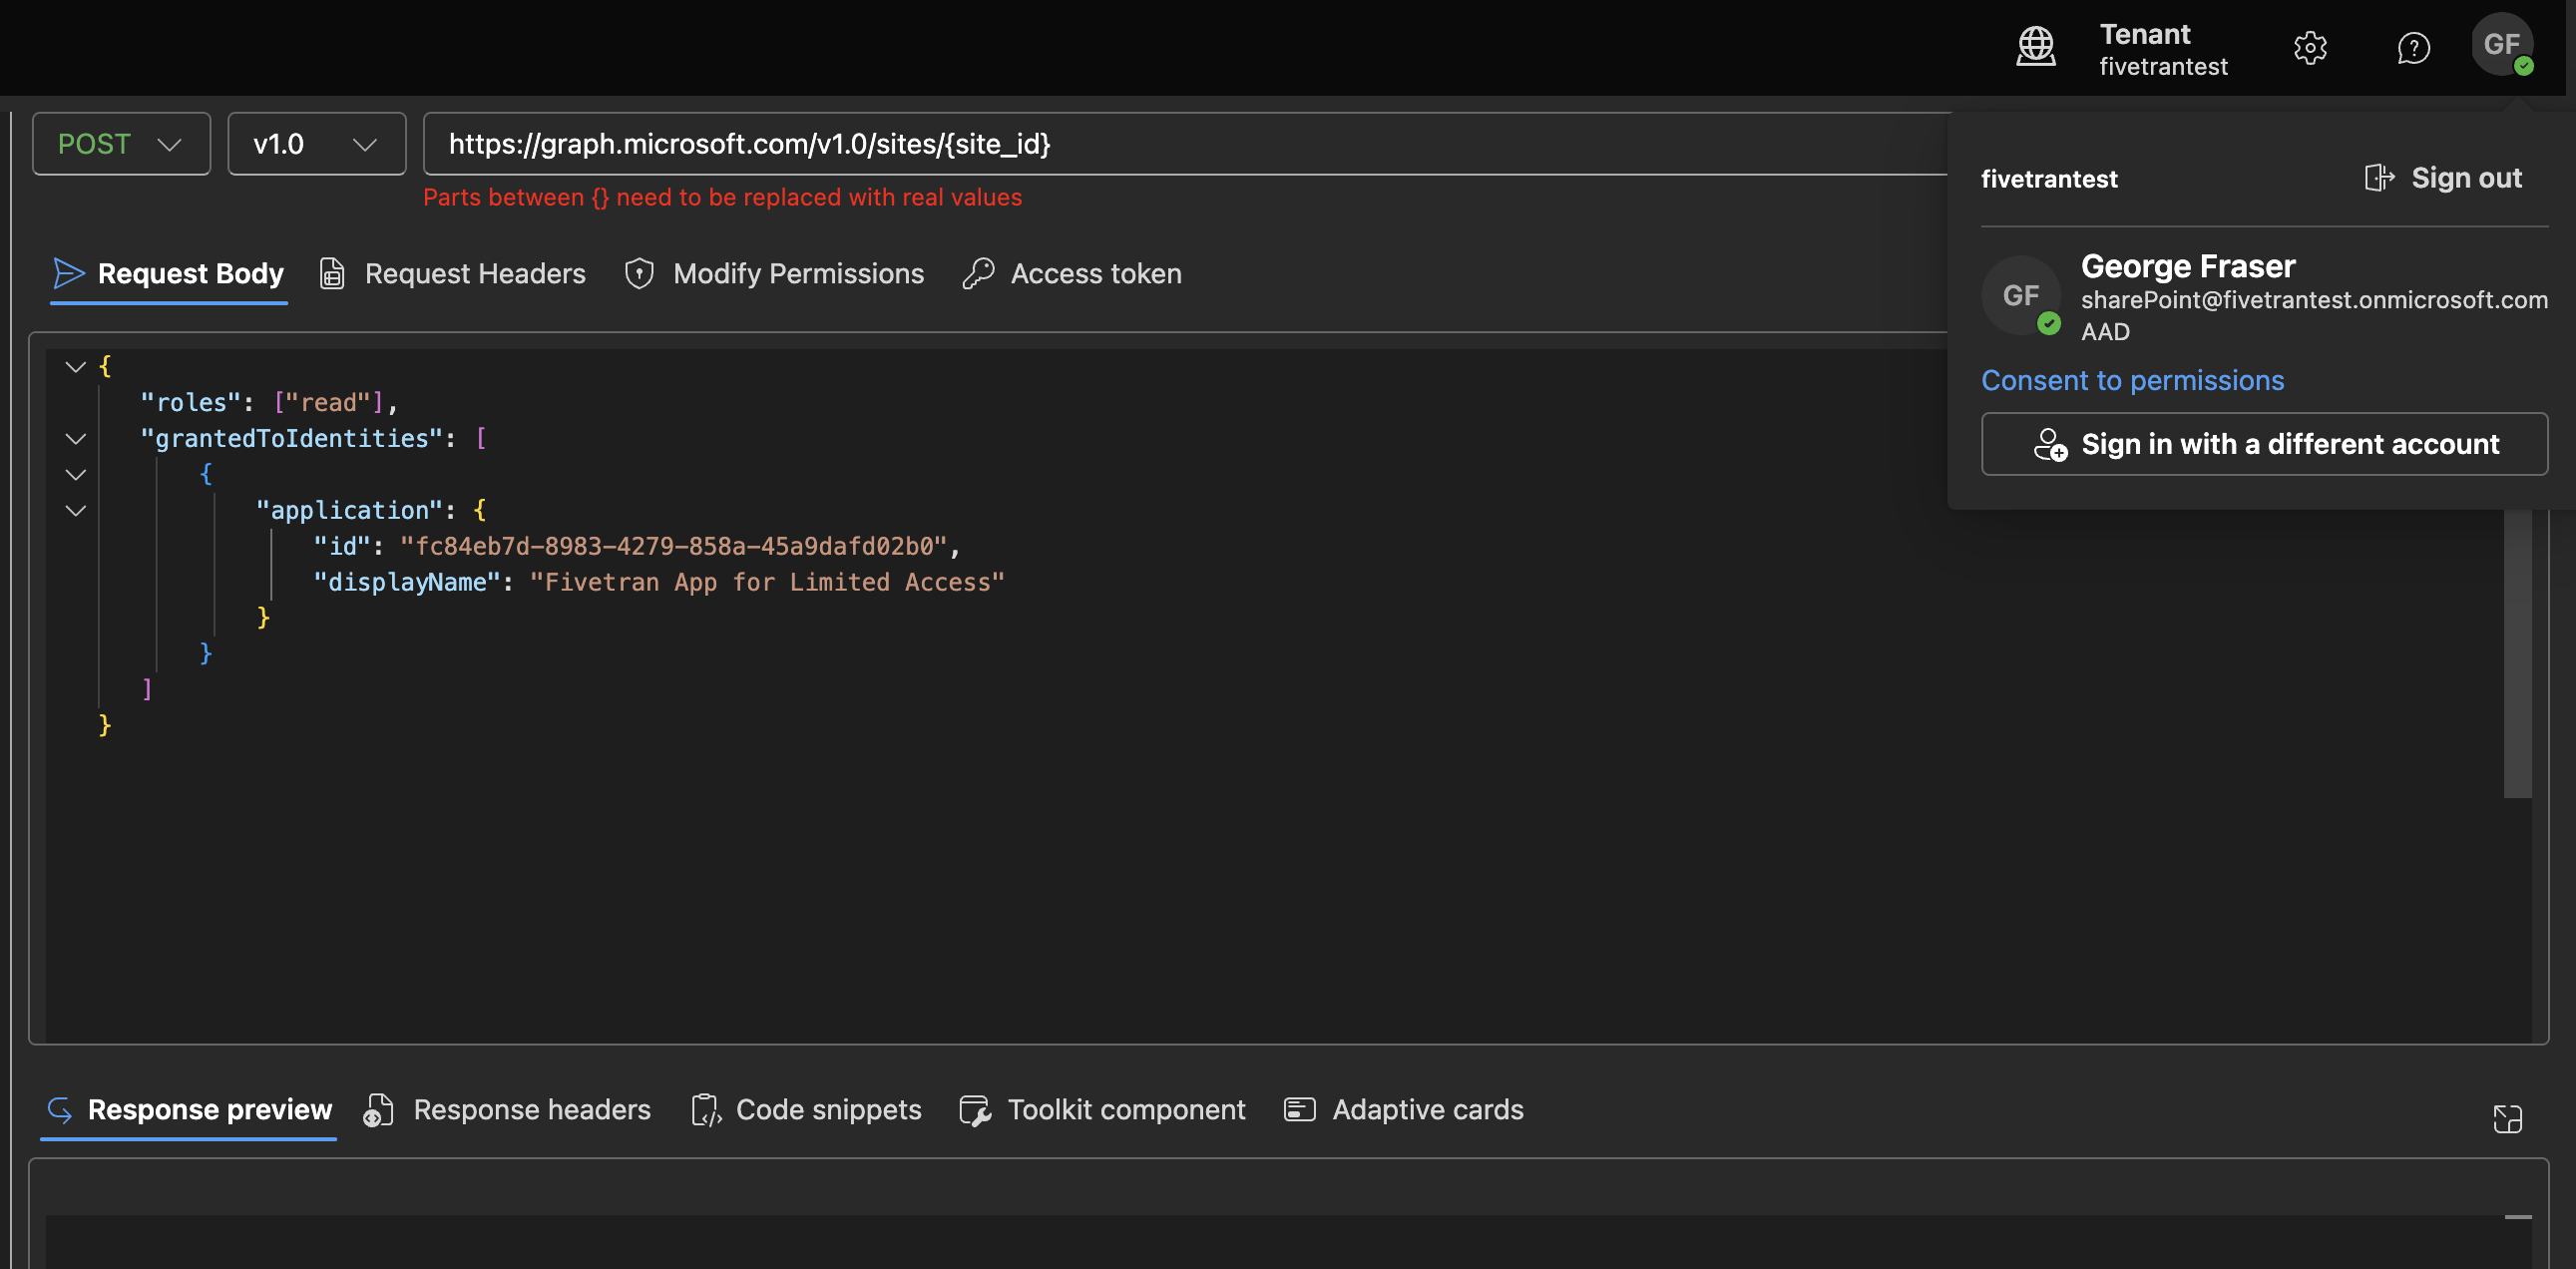Click the application id value in JSON

tap(674, 546)
